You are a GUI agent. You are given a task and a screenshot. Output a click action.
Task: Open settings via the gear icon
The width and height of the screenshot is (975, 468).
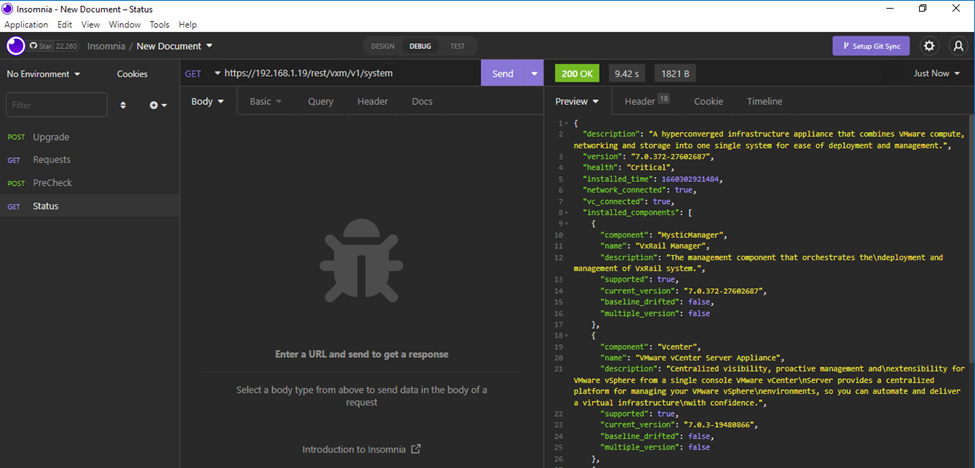click(x=929, y=46)
